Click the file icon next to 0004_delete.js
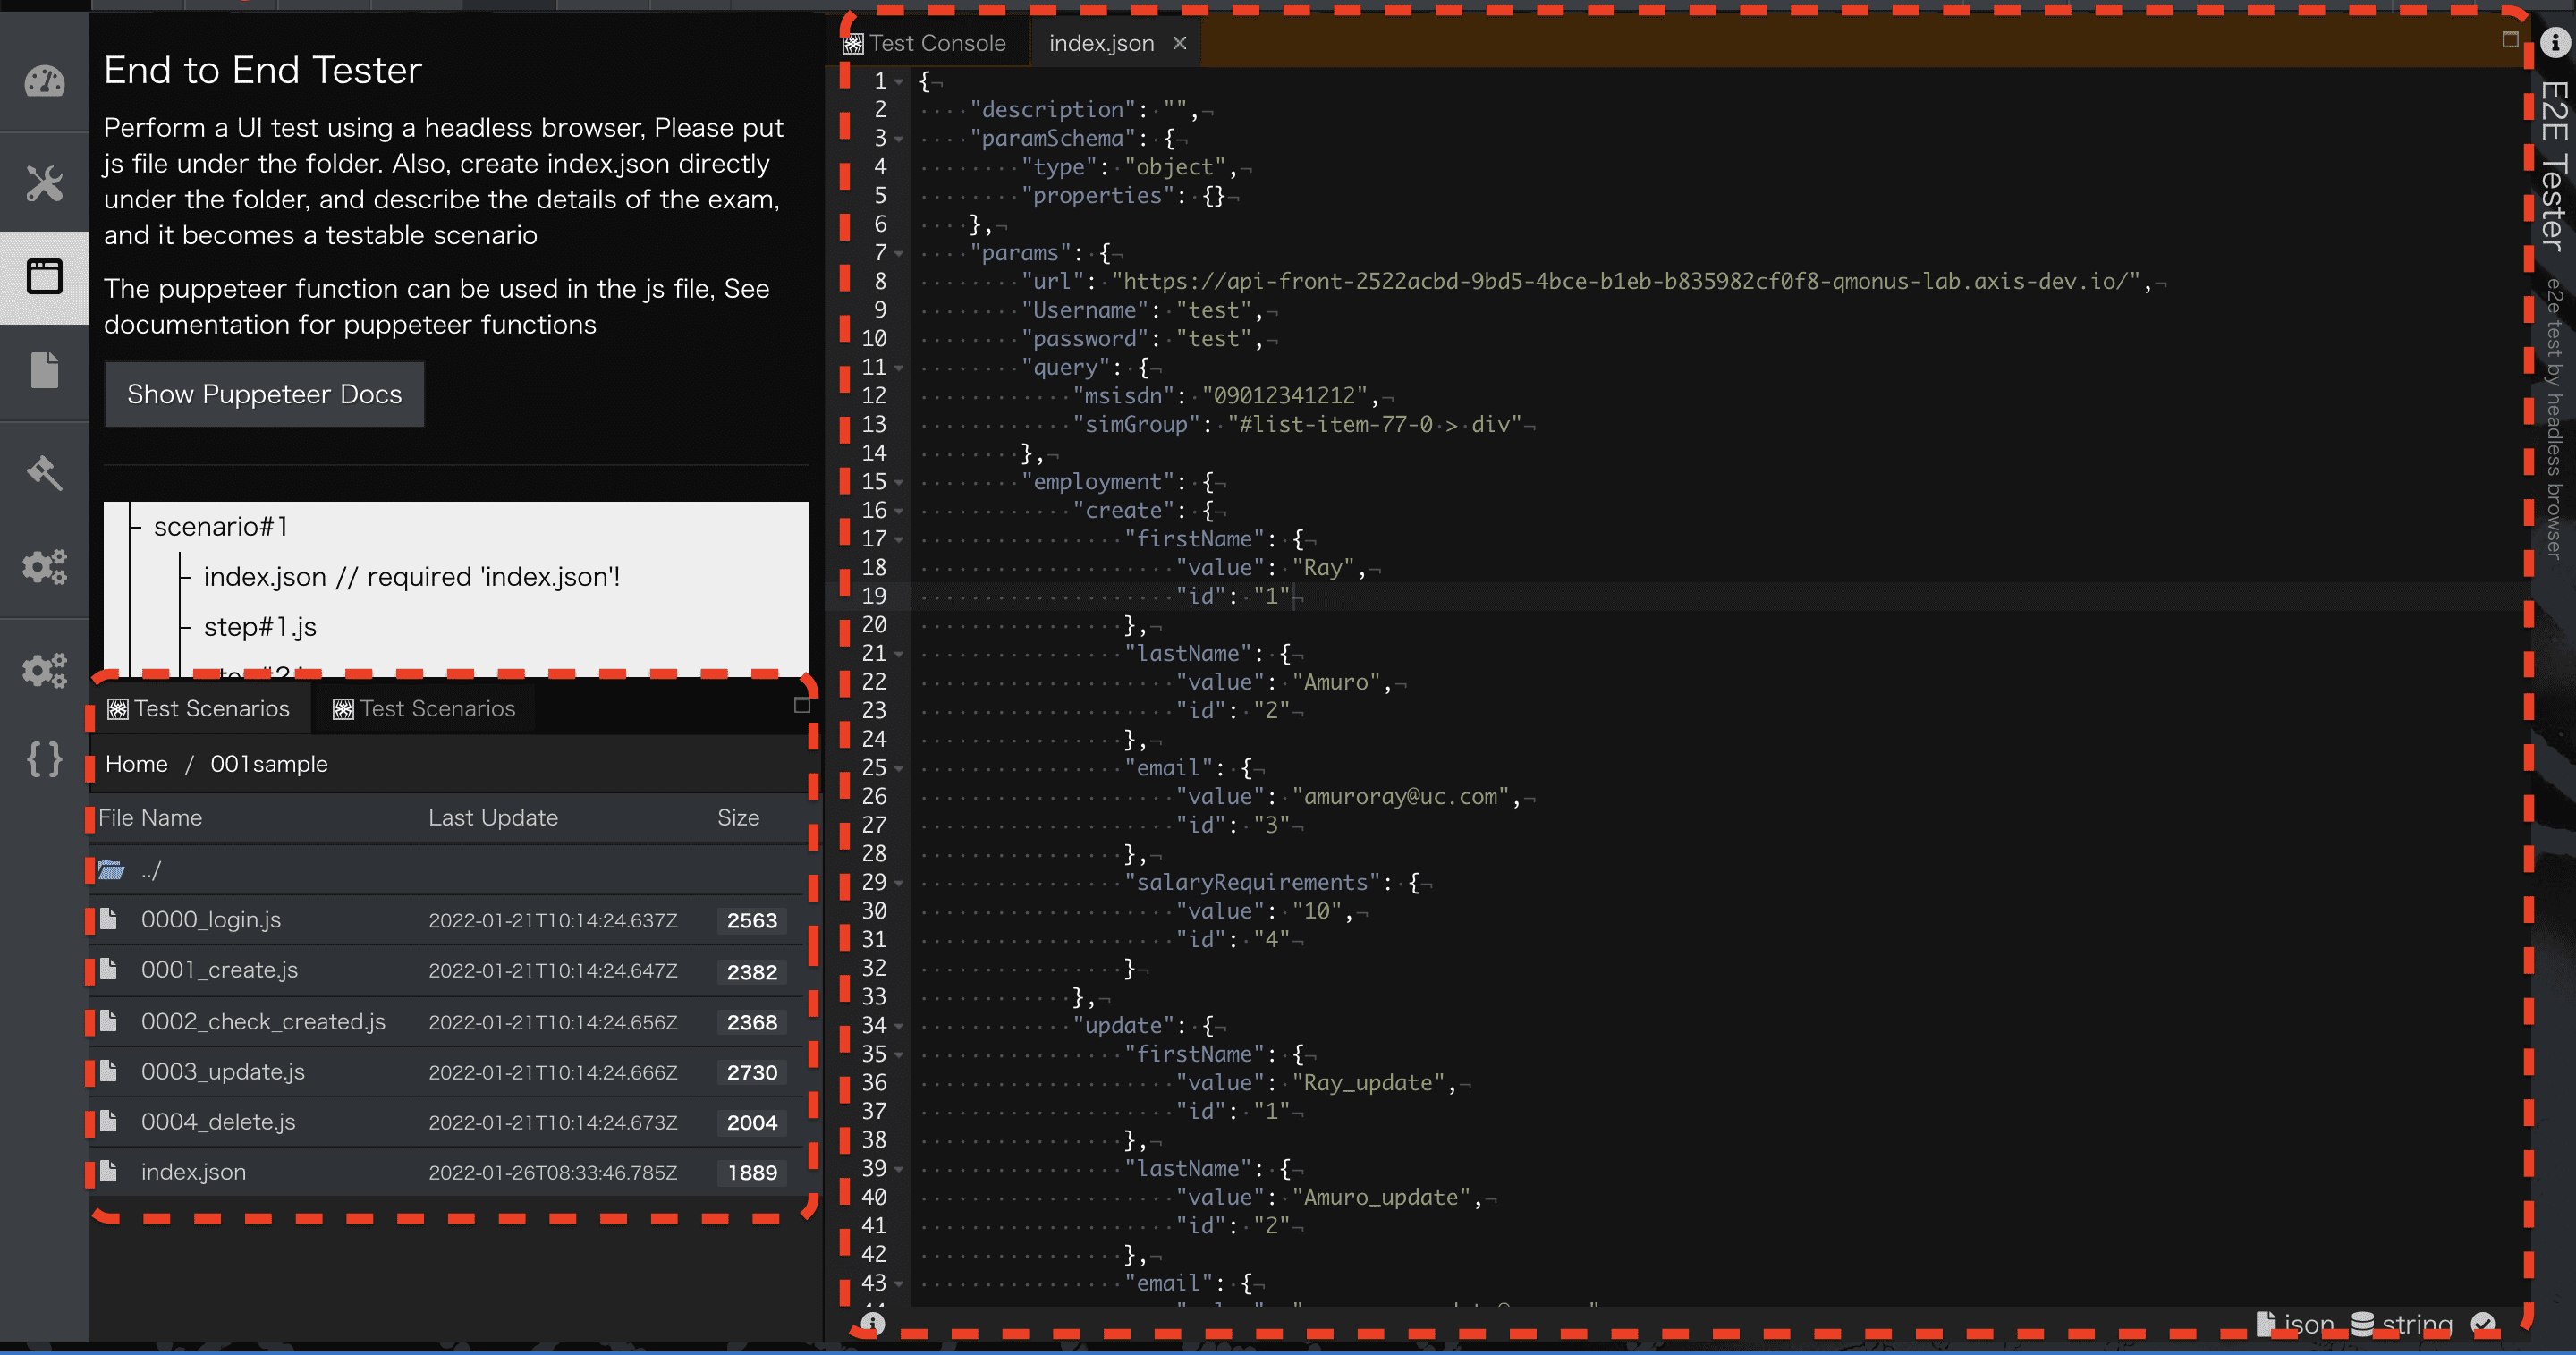 109,1120
